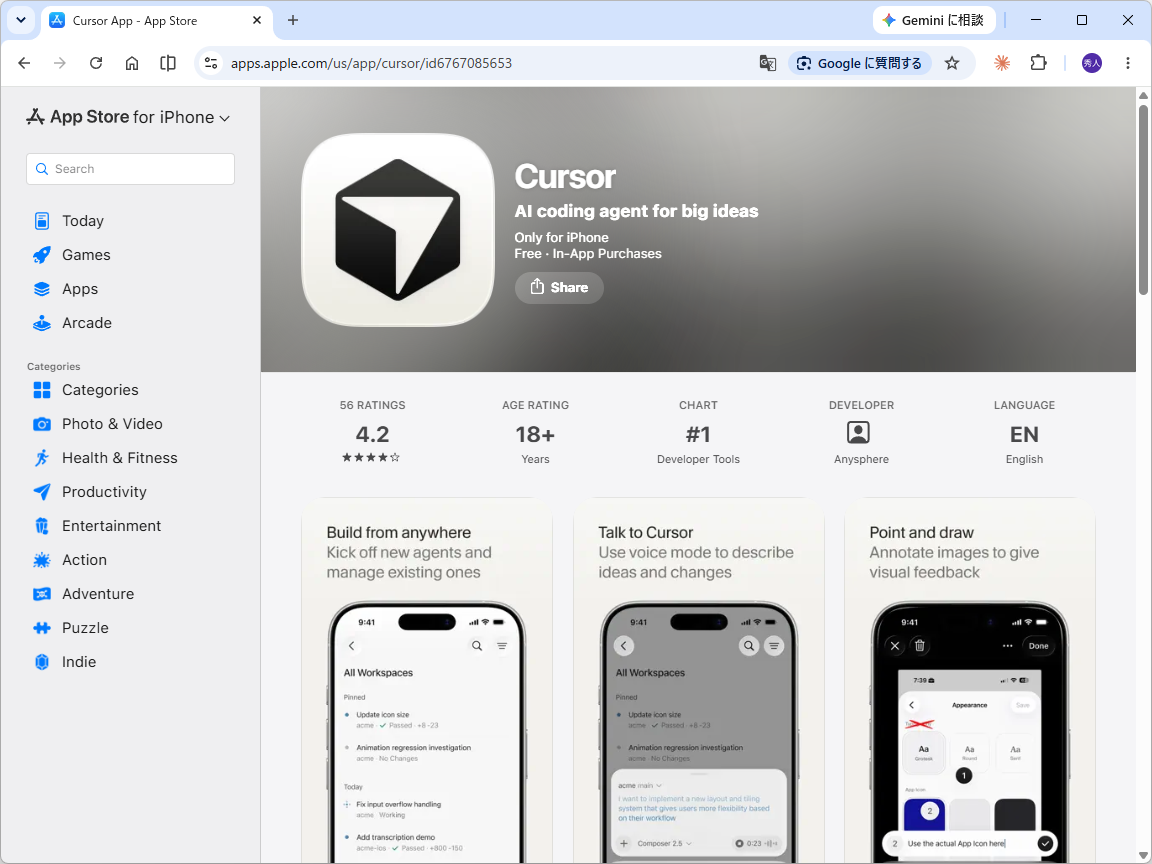Viewport: 1152px width, 864px height.
Task: Click the translate page icon
Action: 768,63
